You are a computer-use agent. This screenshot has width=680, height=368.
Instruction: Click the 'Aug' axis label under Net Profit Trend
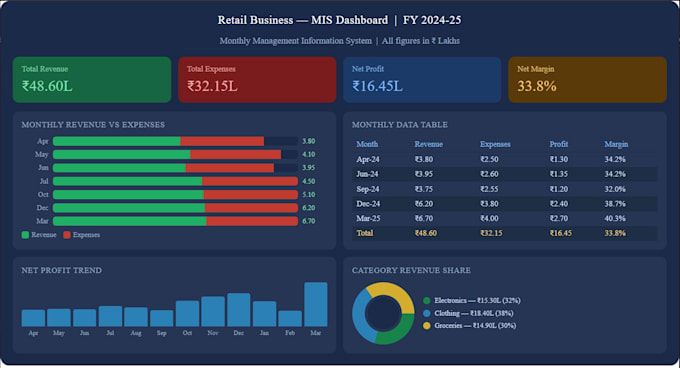coord(136,333)
